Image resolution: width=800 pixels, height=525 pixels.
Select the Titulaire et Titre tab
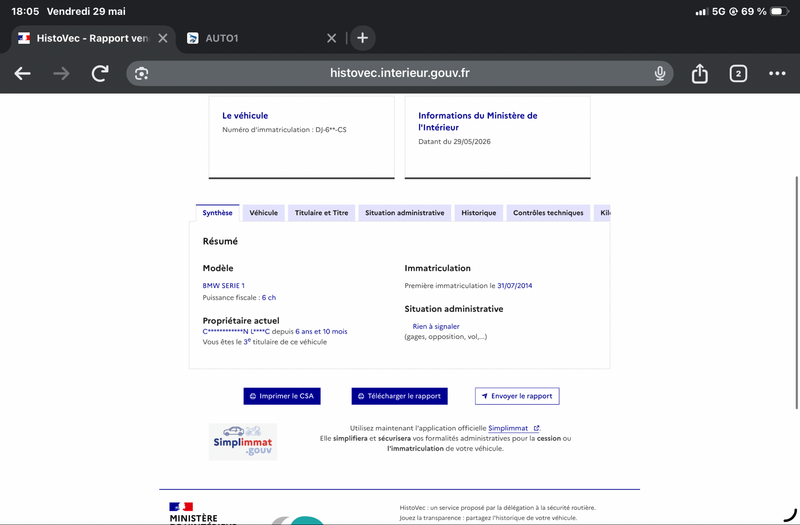[x=321, y=213]
